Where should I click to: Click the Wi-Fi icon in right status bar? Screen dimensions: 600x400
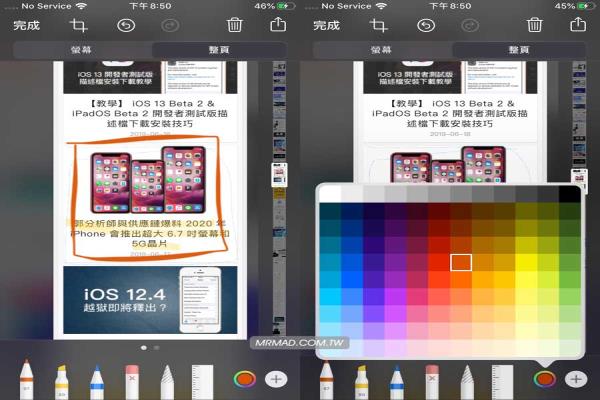click(x=381, y=6)
